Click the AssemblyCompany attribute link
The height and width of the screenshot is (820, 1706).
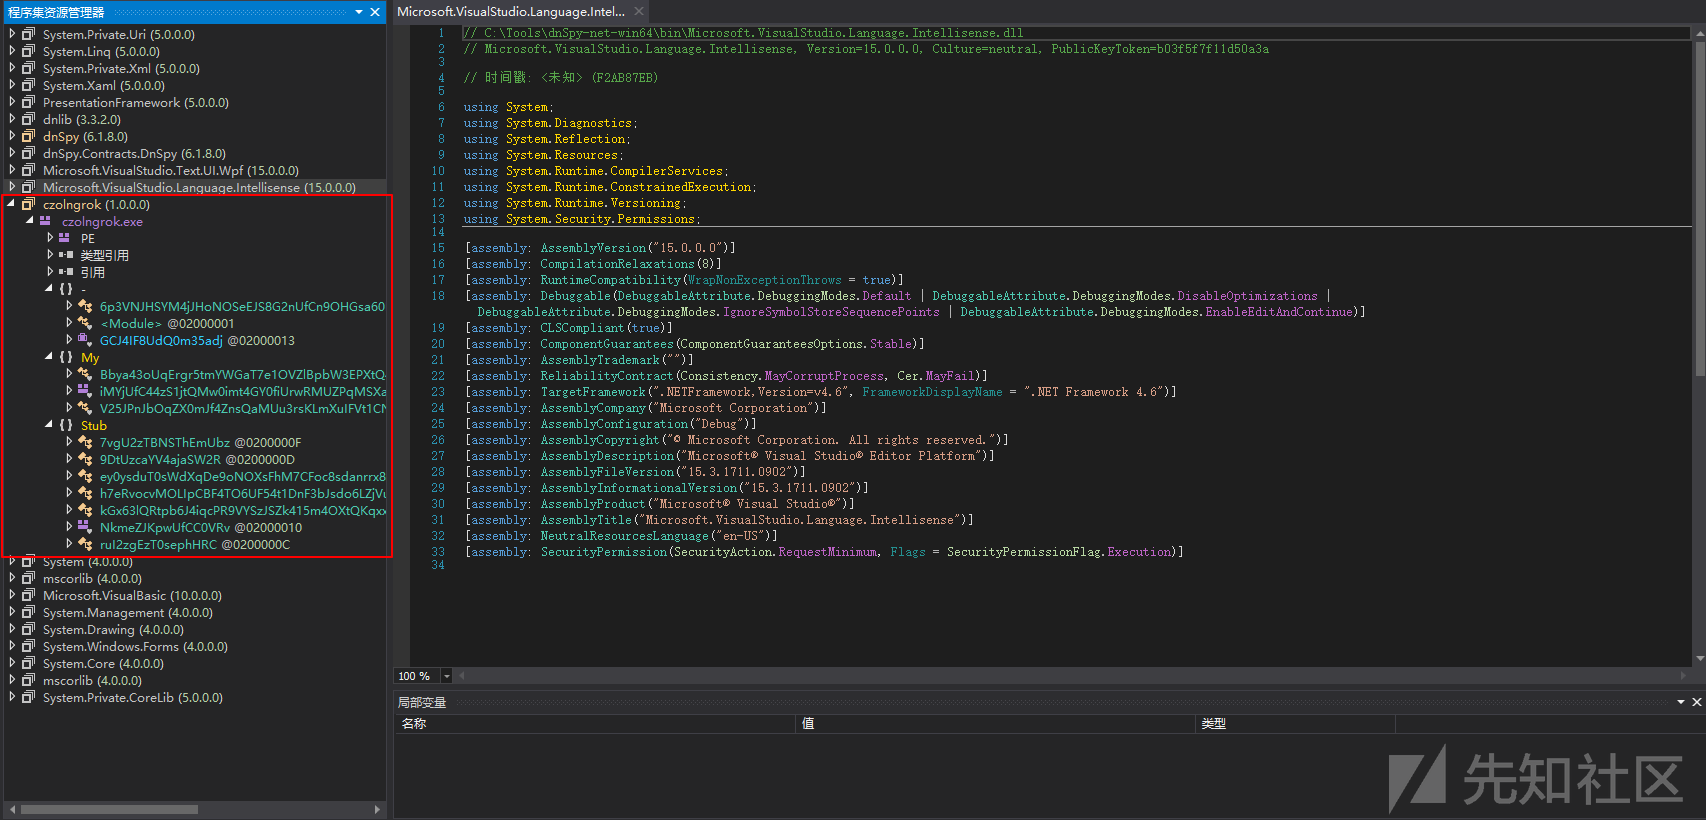coord(594,408)
